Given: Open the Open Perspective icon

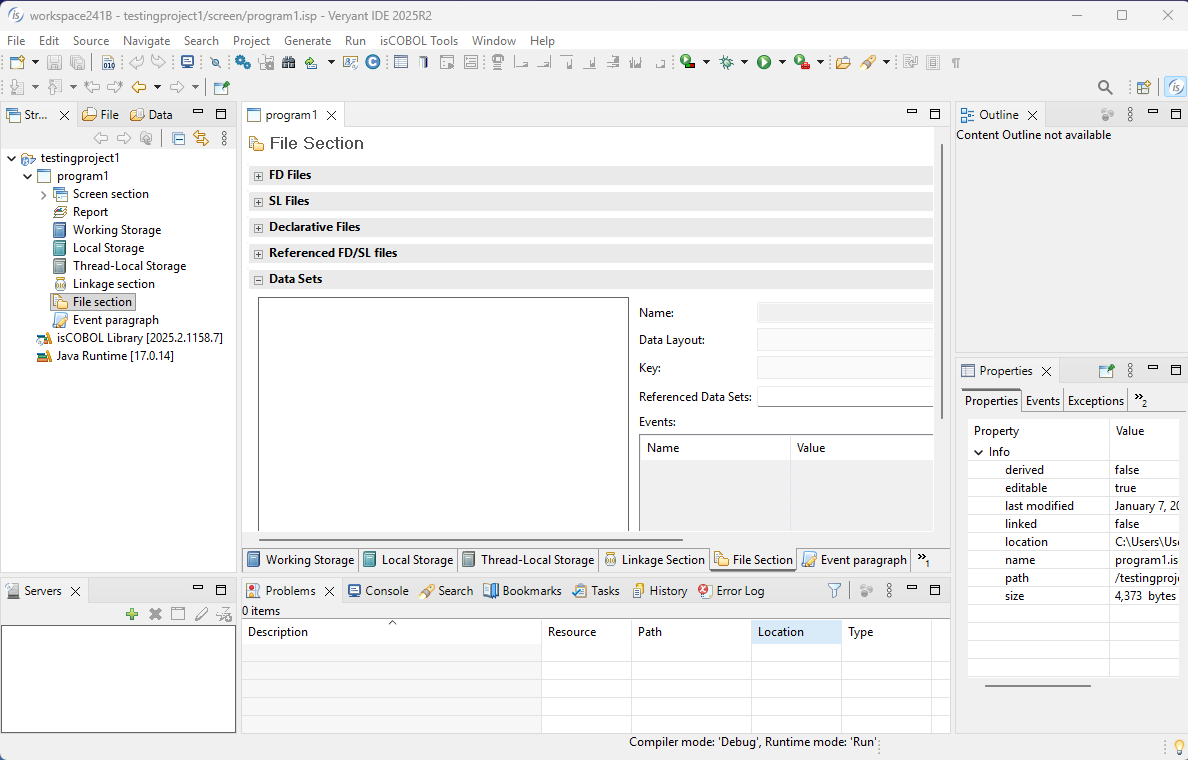Looking at the screenshot, I should (x=1144, y=88).
